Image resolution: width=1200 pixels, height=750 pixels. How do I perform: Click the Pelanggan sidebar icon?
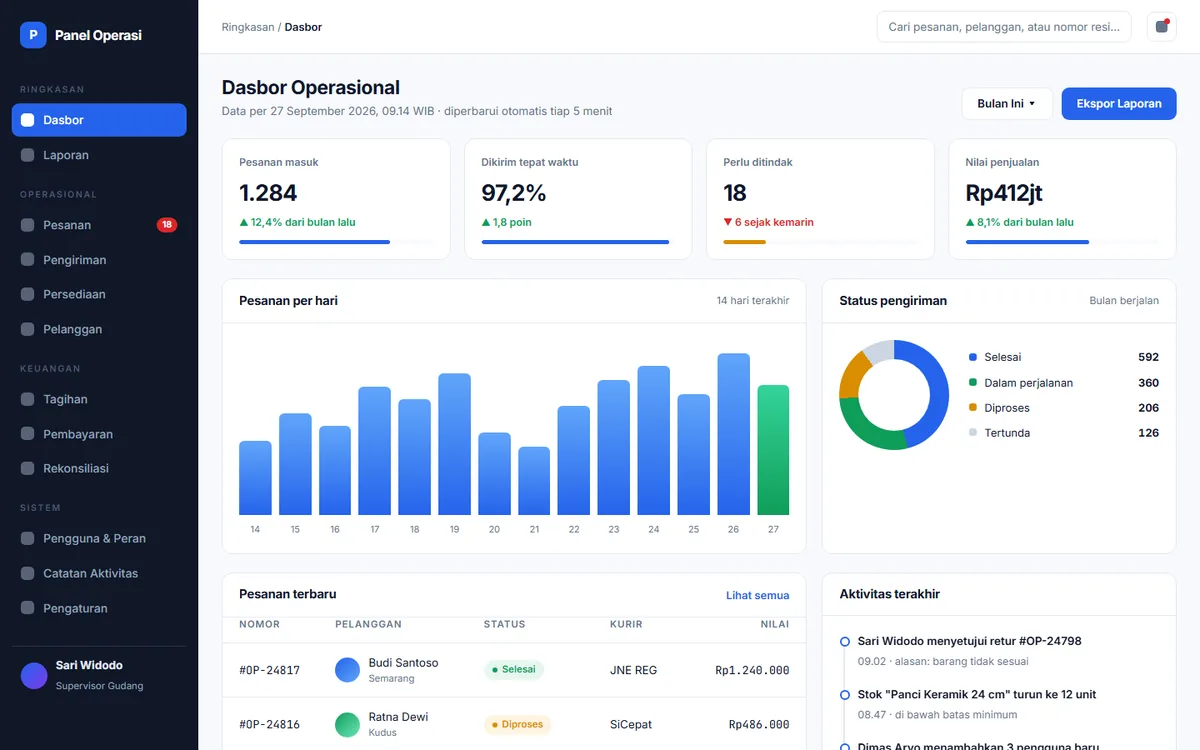(x=27, y=329)
